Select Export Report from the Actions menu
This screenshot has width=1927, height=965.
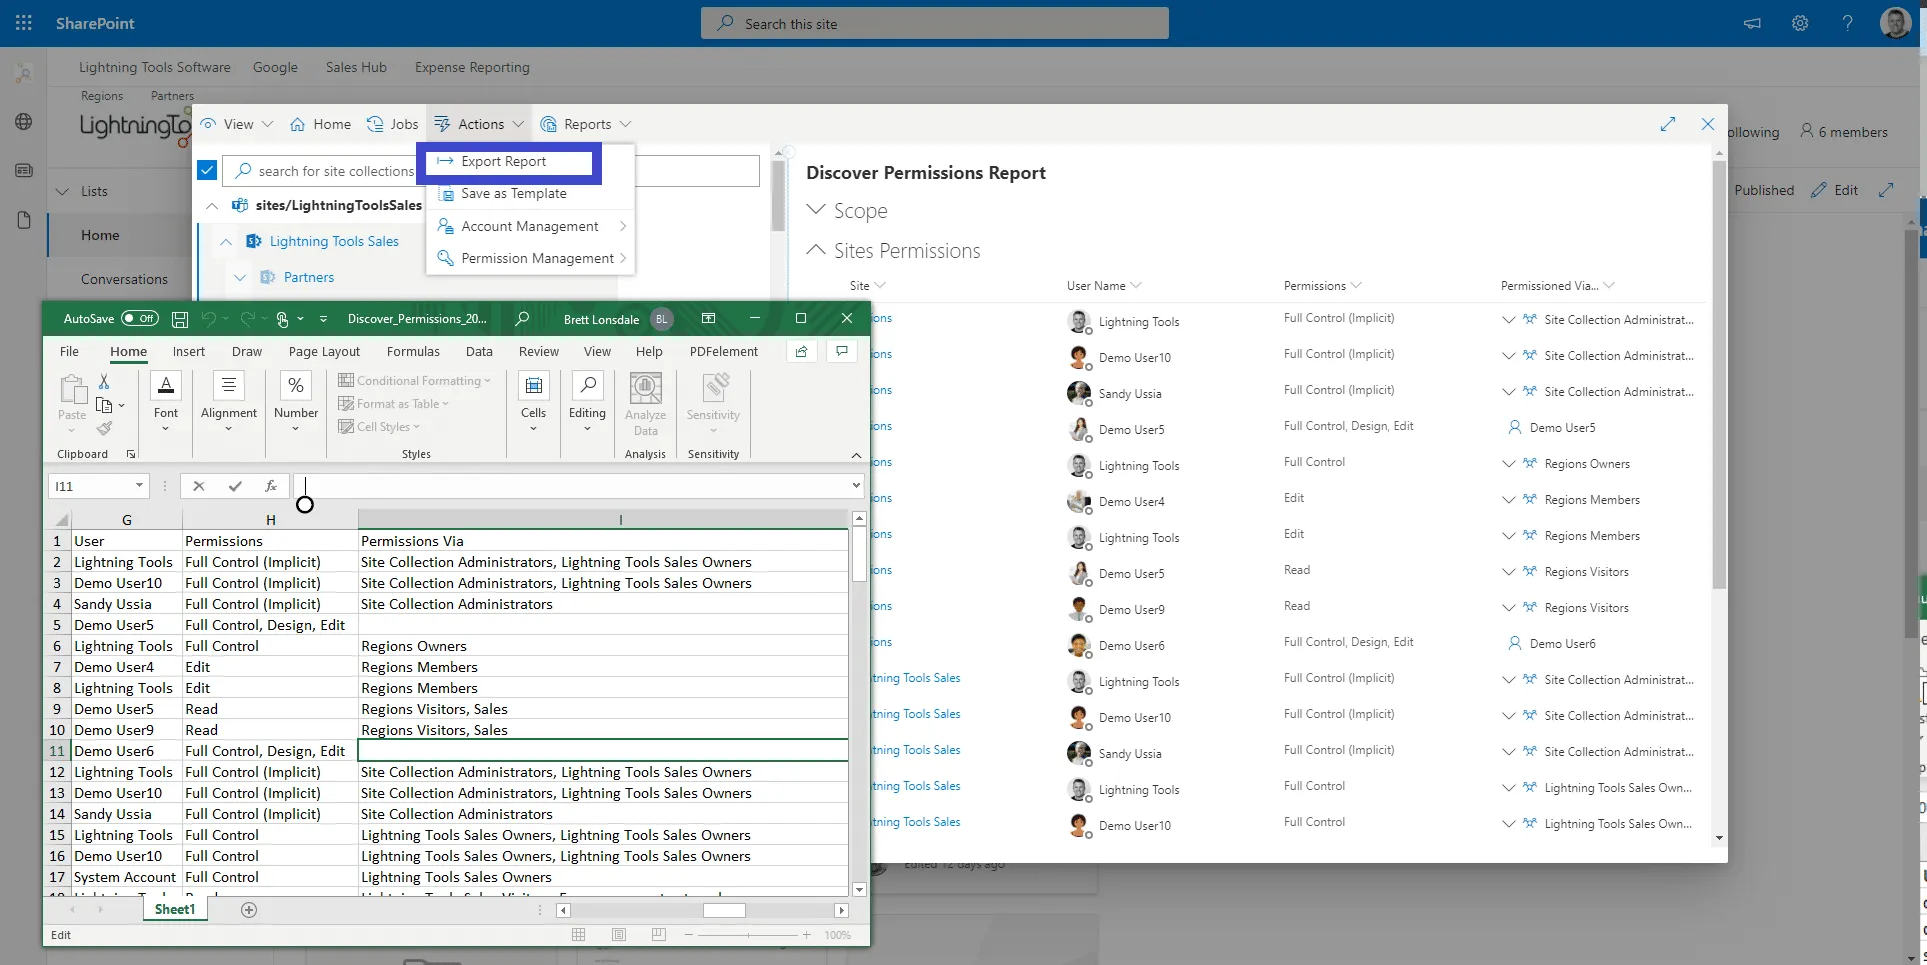coord(504,160)
